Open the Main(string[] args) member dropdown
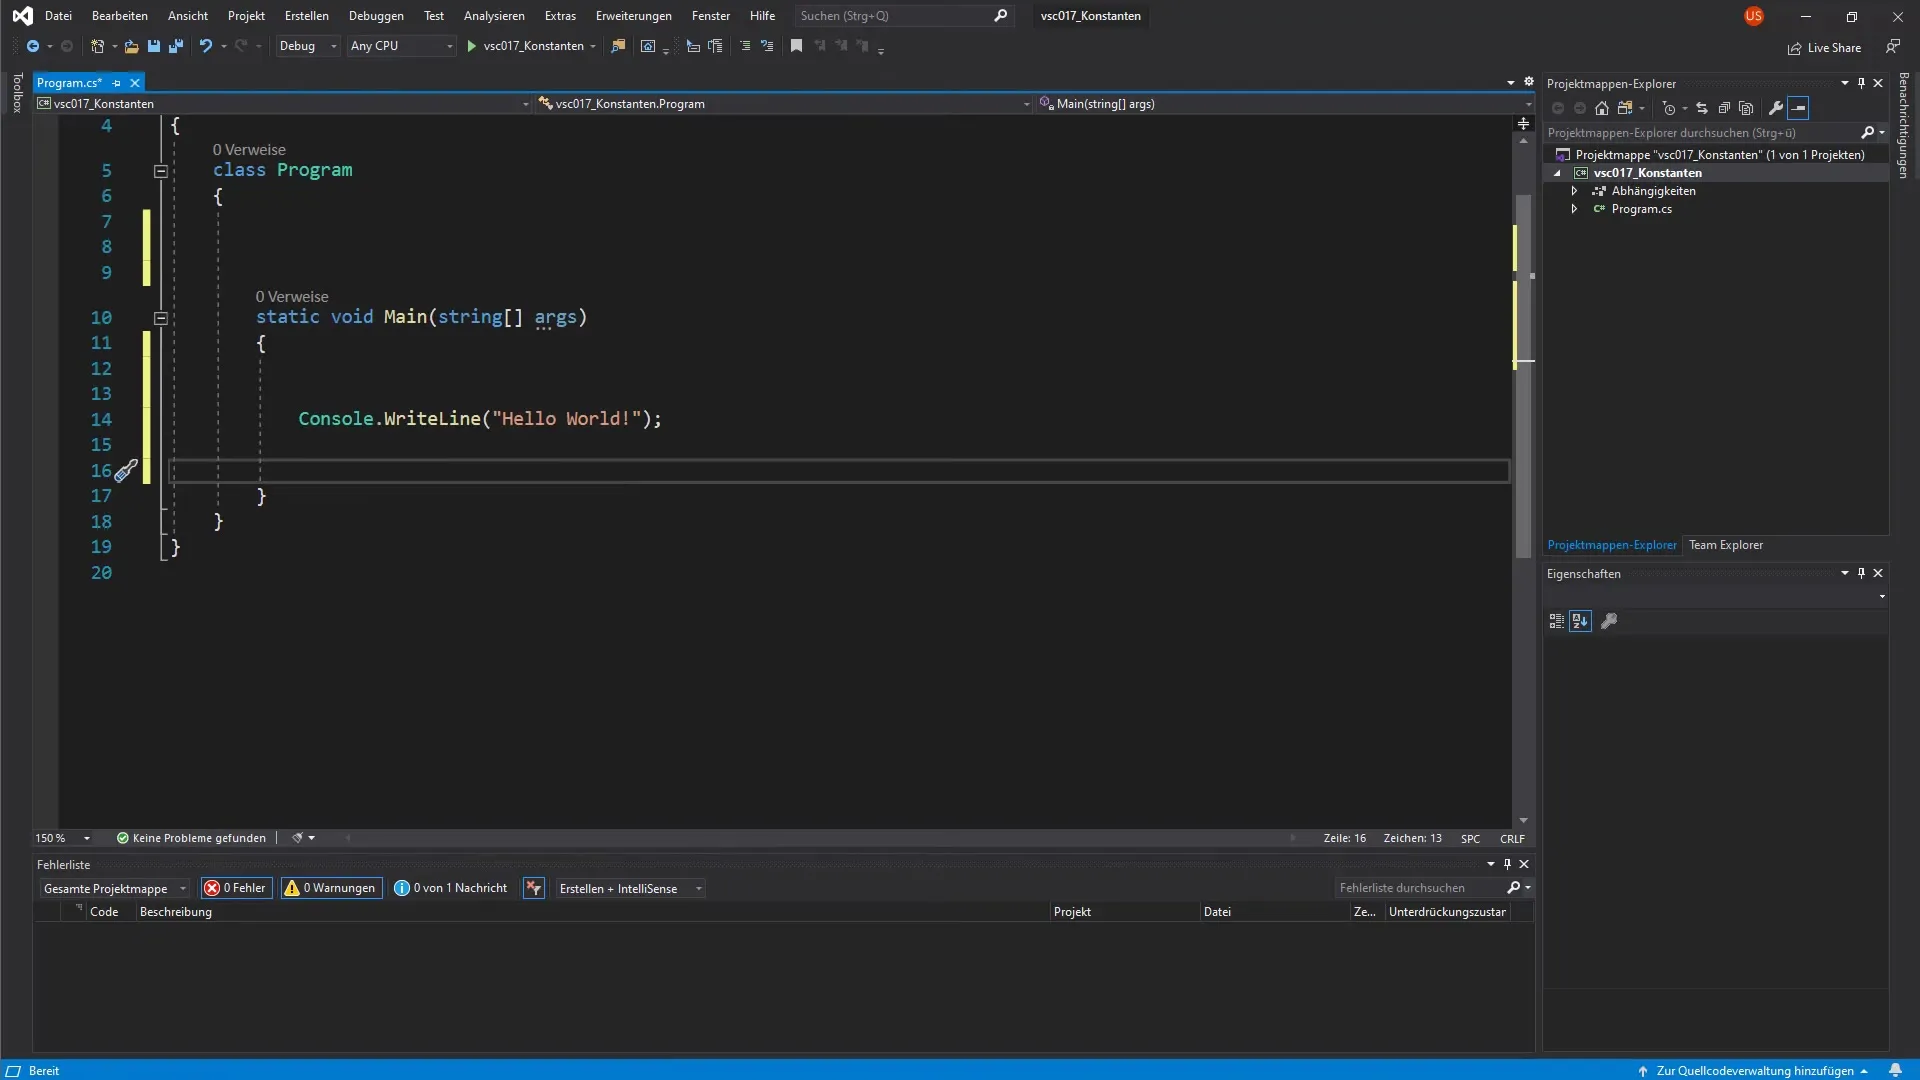 (1284, 103)
